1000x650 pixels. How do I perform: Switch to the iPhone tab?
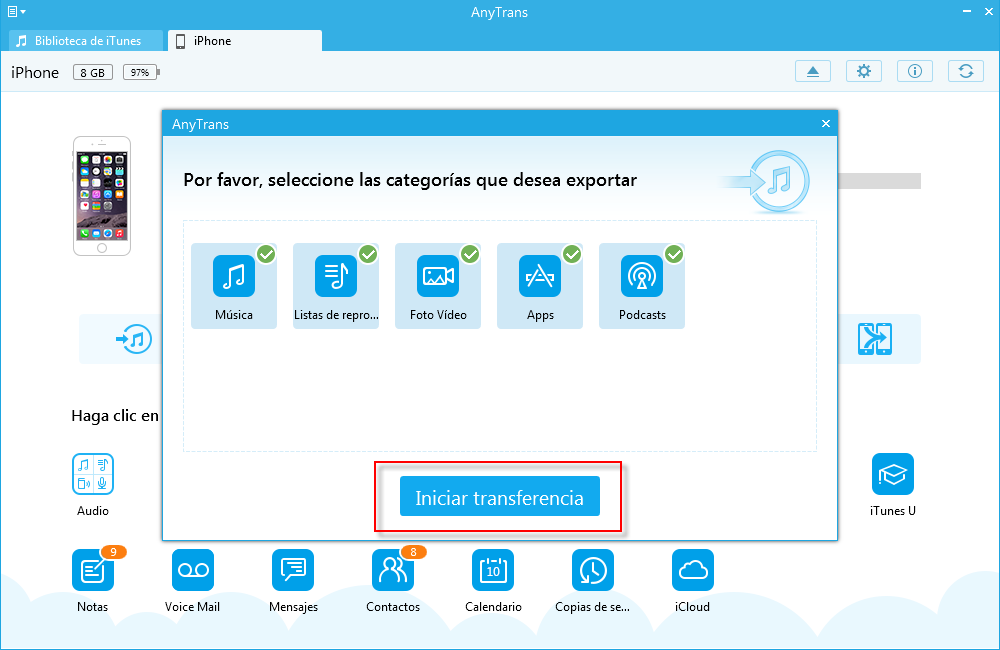click(245, 41)
